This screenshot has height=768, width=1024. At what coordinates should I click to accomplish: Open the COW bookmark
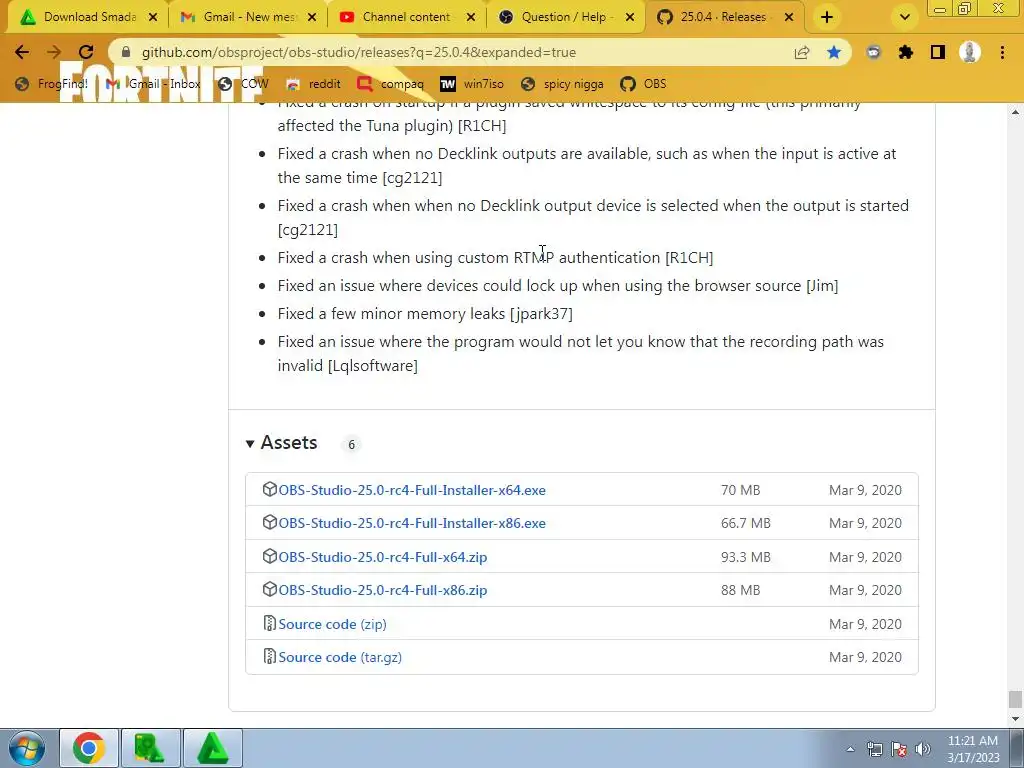(244, 84)
